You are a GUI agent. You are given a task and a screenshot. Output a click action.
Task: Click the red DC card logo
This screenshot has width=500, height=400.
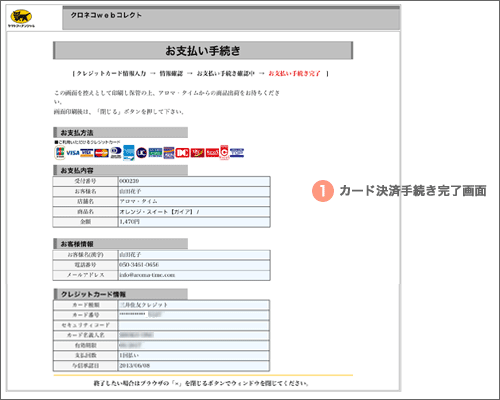pyautogui.click(x=182, y=153)
